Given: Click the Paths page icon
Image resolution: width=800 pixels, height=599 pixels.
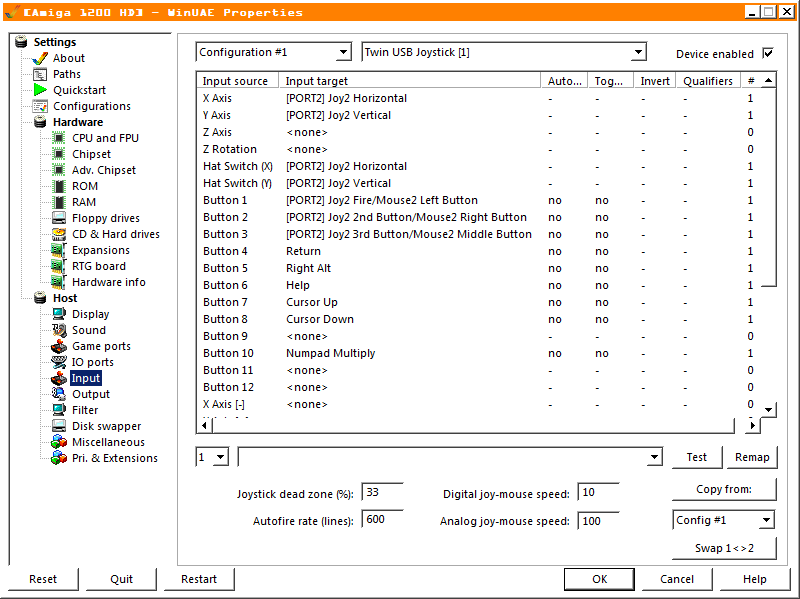Looking at the screenshot, I should (x=40, y=74).
